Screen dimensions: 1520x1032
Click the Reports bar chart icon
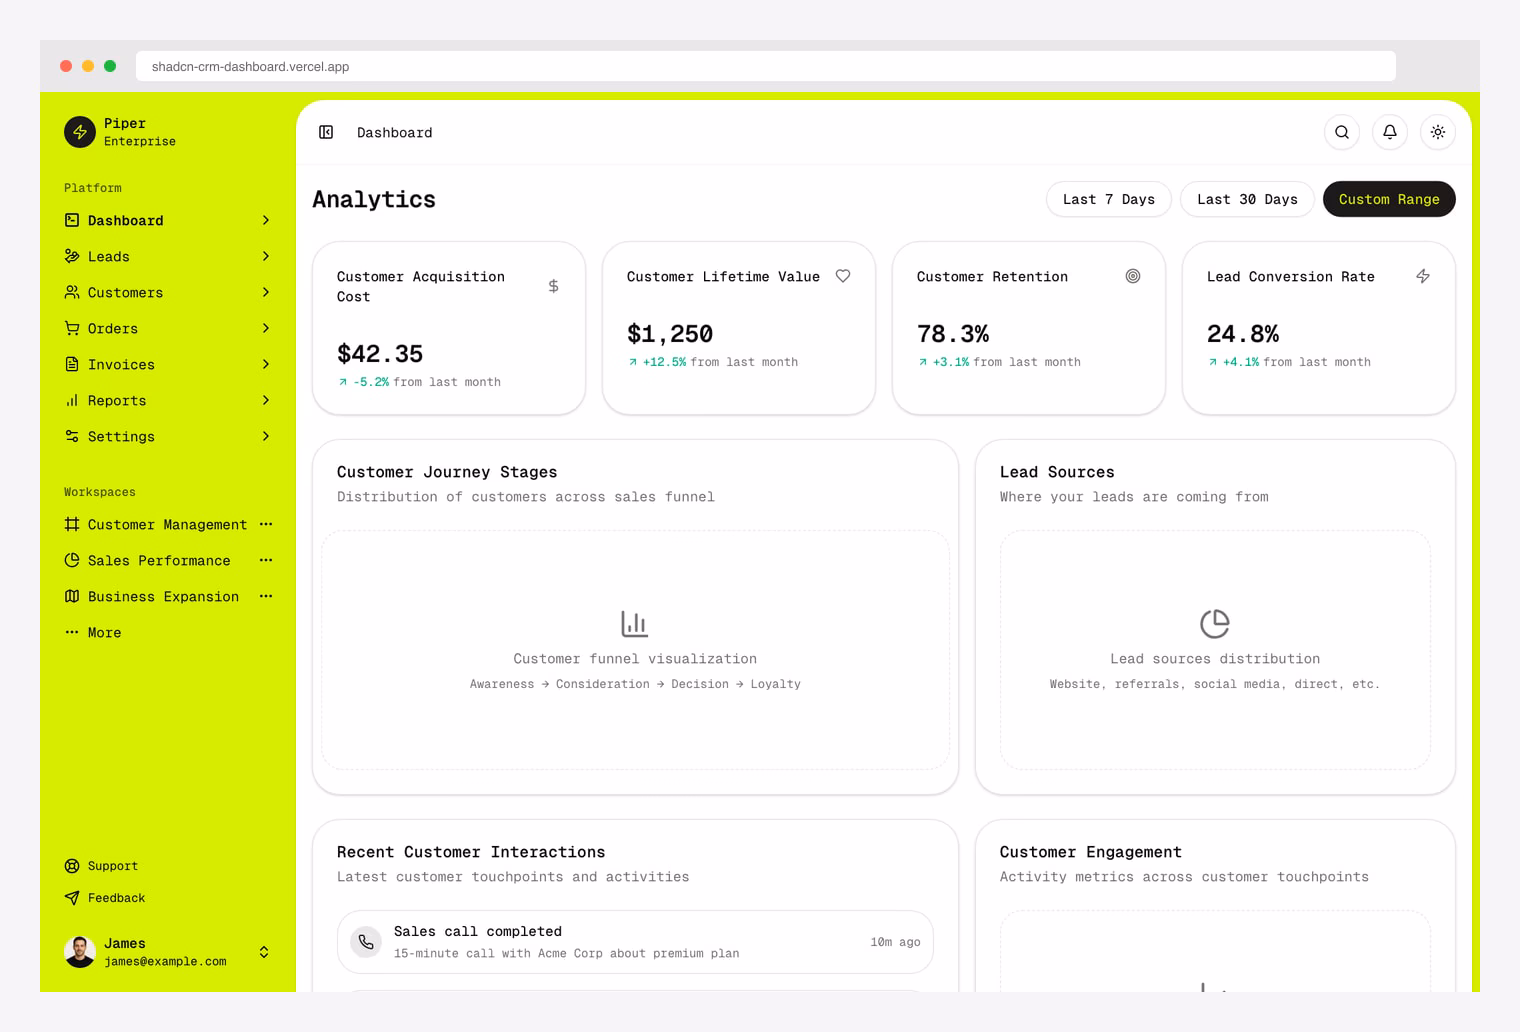pos(72,400)
